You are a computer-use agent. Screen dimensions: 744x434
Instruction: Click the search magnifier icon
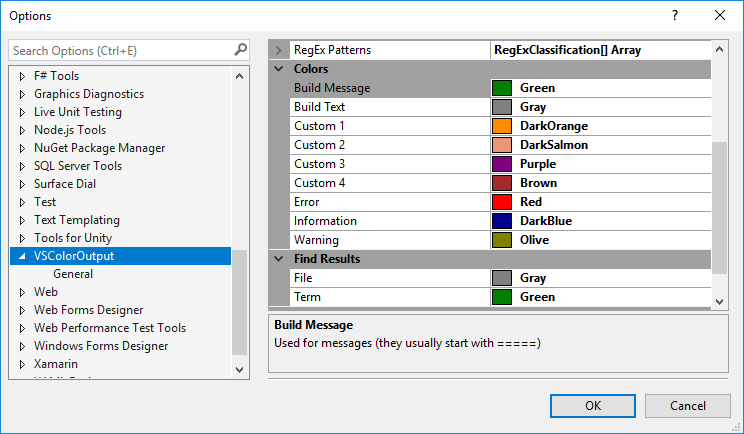click(240, 49)
